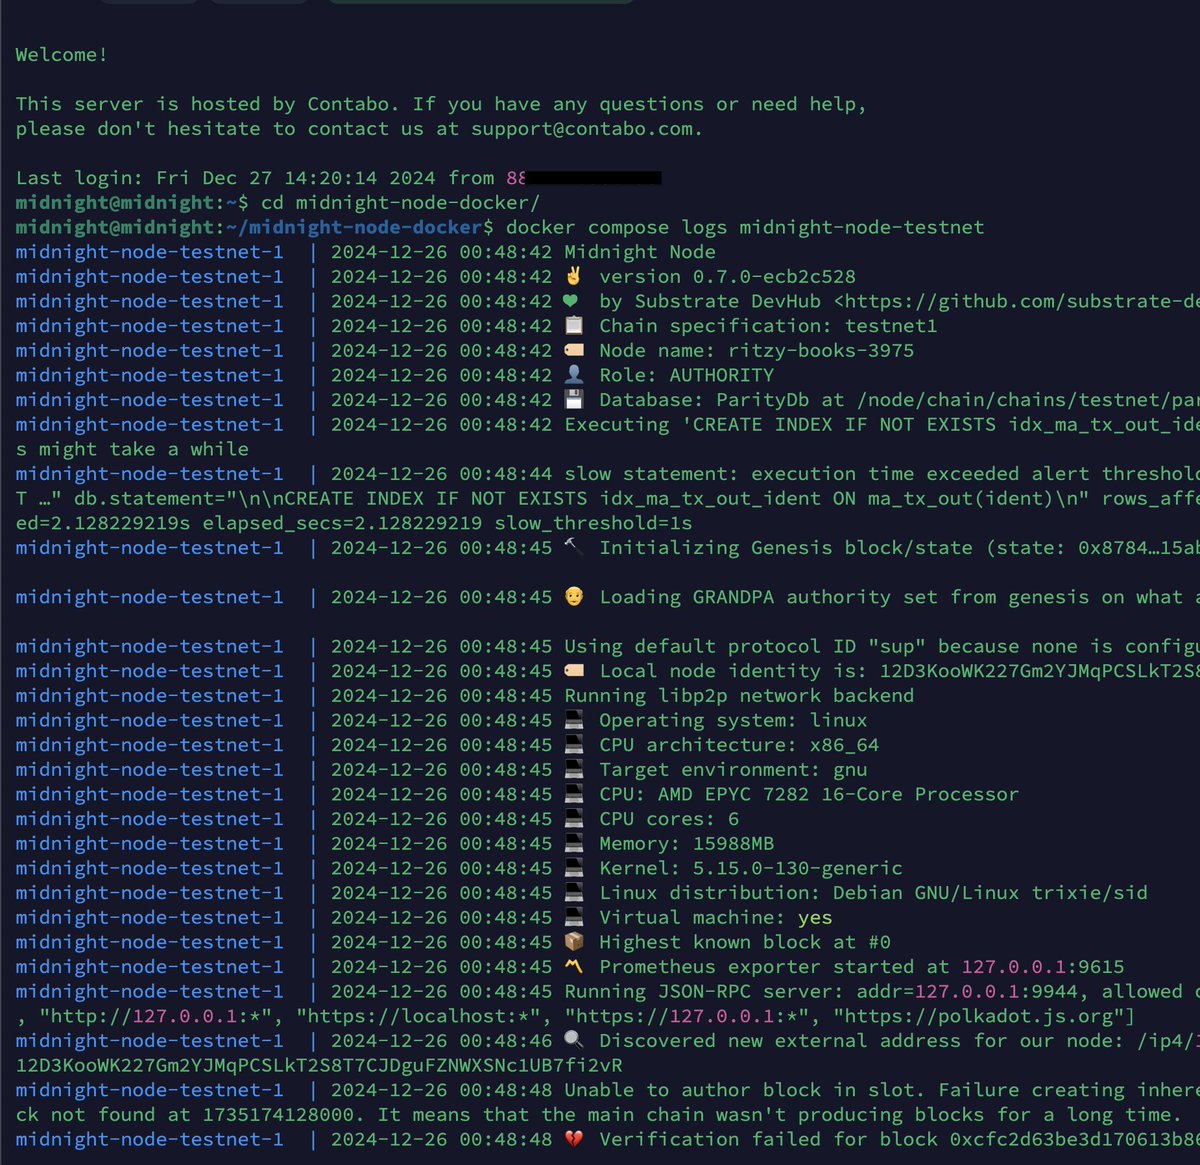The height and width of the screenshot is (1165, 1200).
Task: Click the magnifying glass emoji before Discovered
Action: (573, 1041)
